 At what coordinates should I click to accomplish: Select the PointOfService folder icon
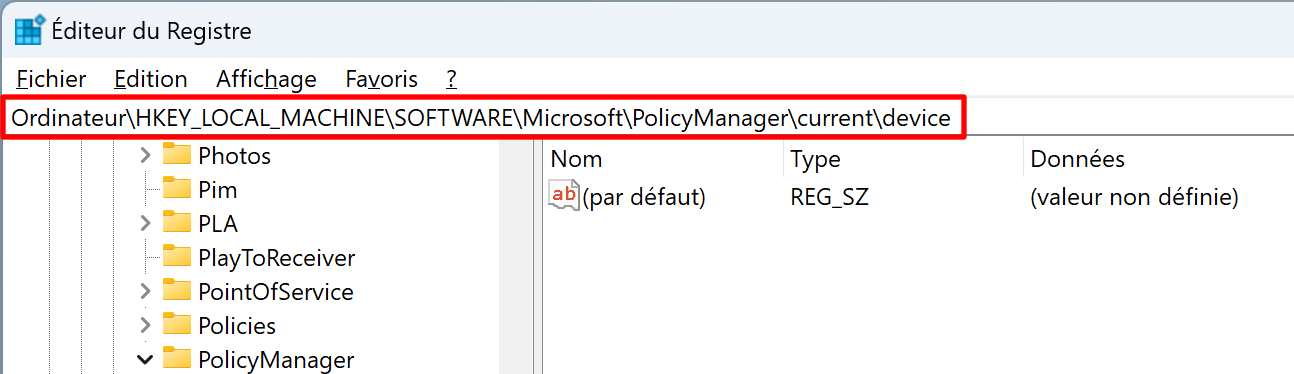point(177,291)
